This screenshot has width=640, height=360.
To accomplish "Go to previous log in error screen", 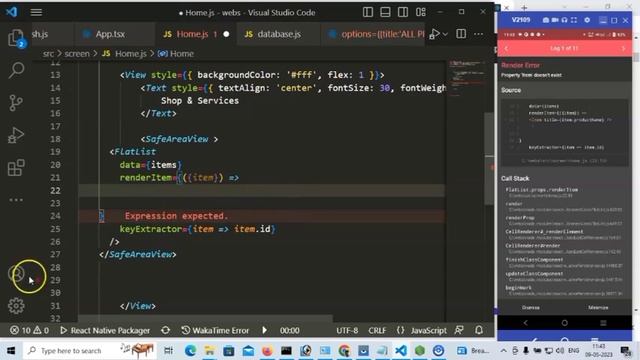I will (x=507, y=48).
